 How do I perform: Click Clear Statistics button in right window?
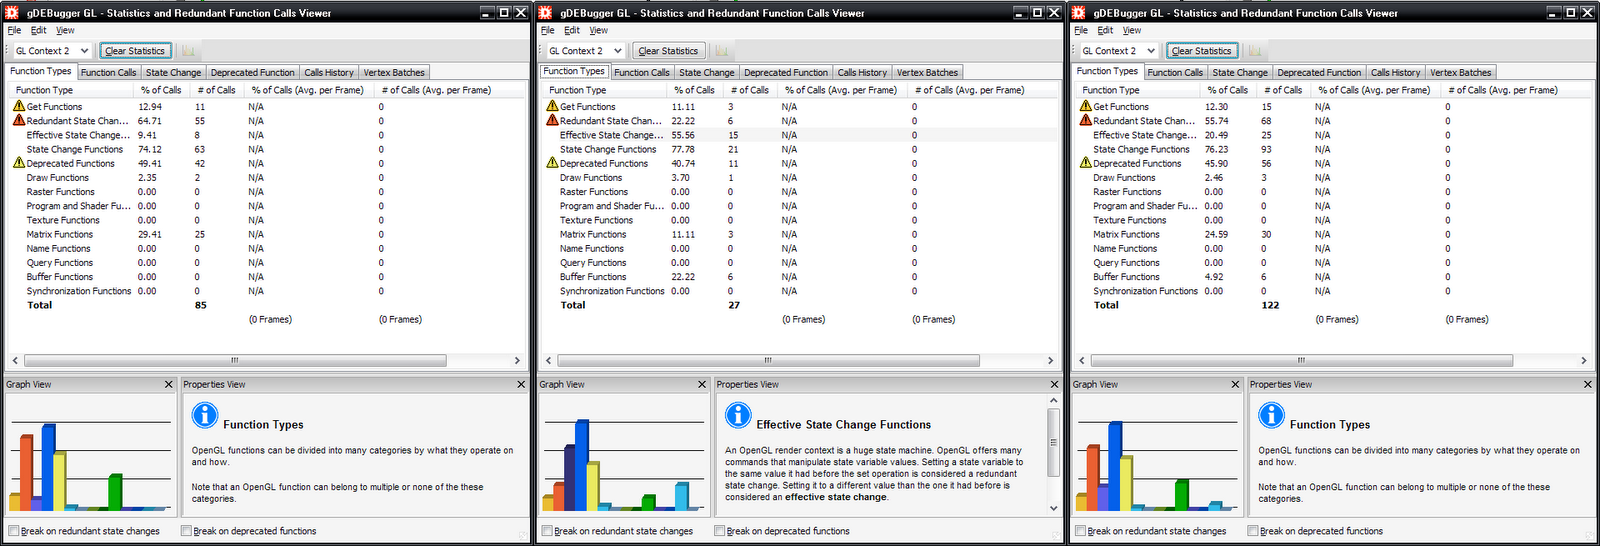point(1201,50)
